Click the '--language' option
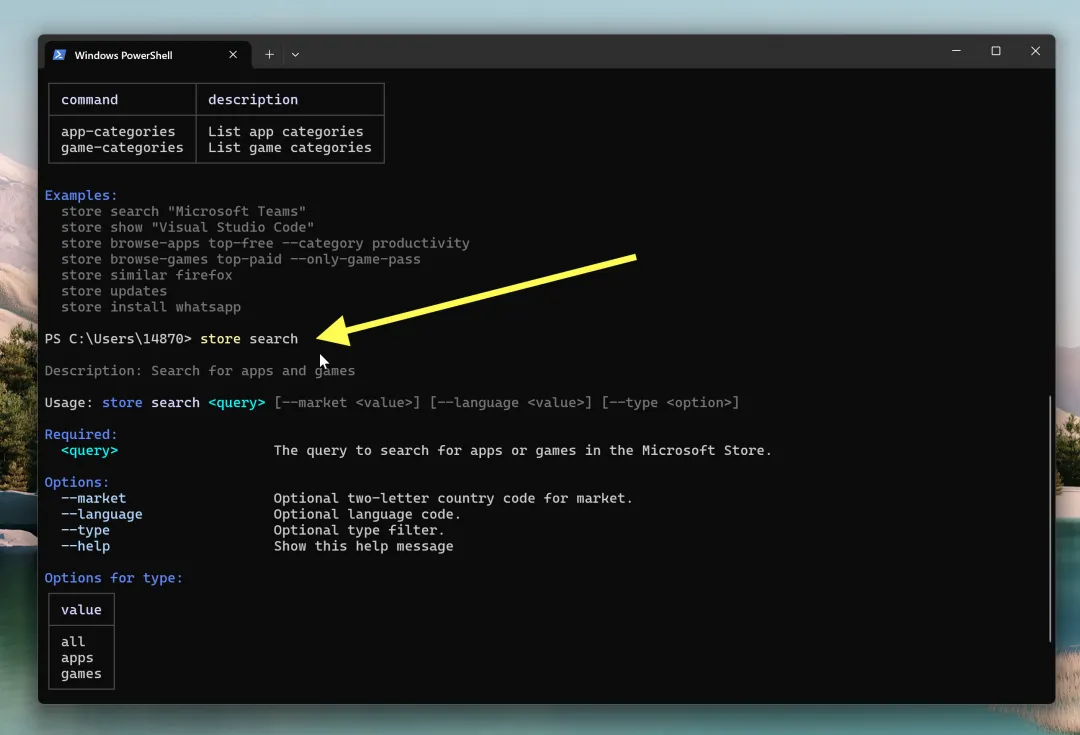 pos(101,514)
